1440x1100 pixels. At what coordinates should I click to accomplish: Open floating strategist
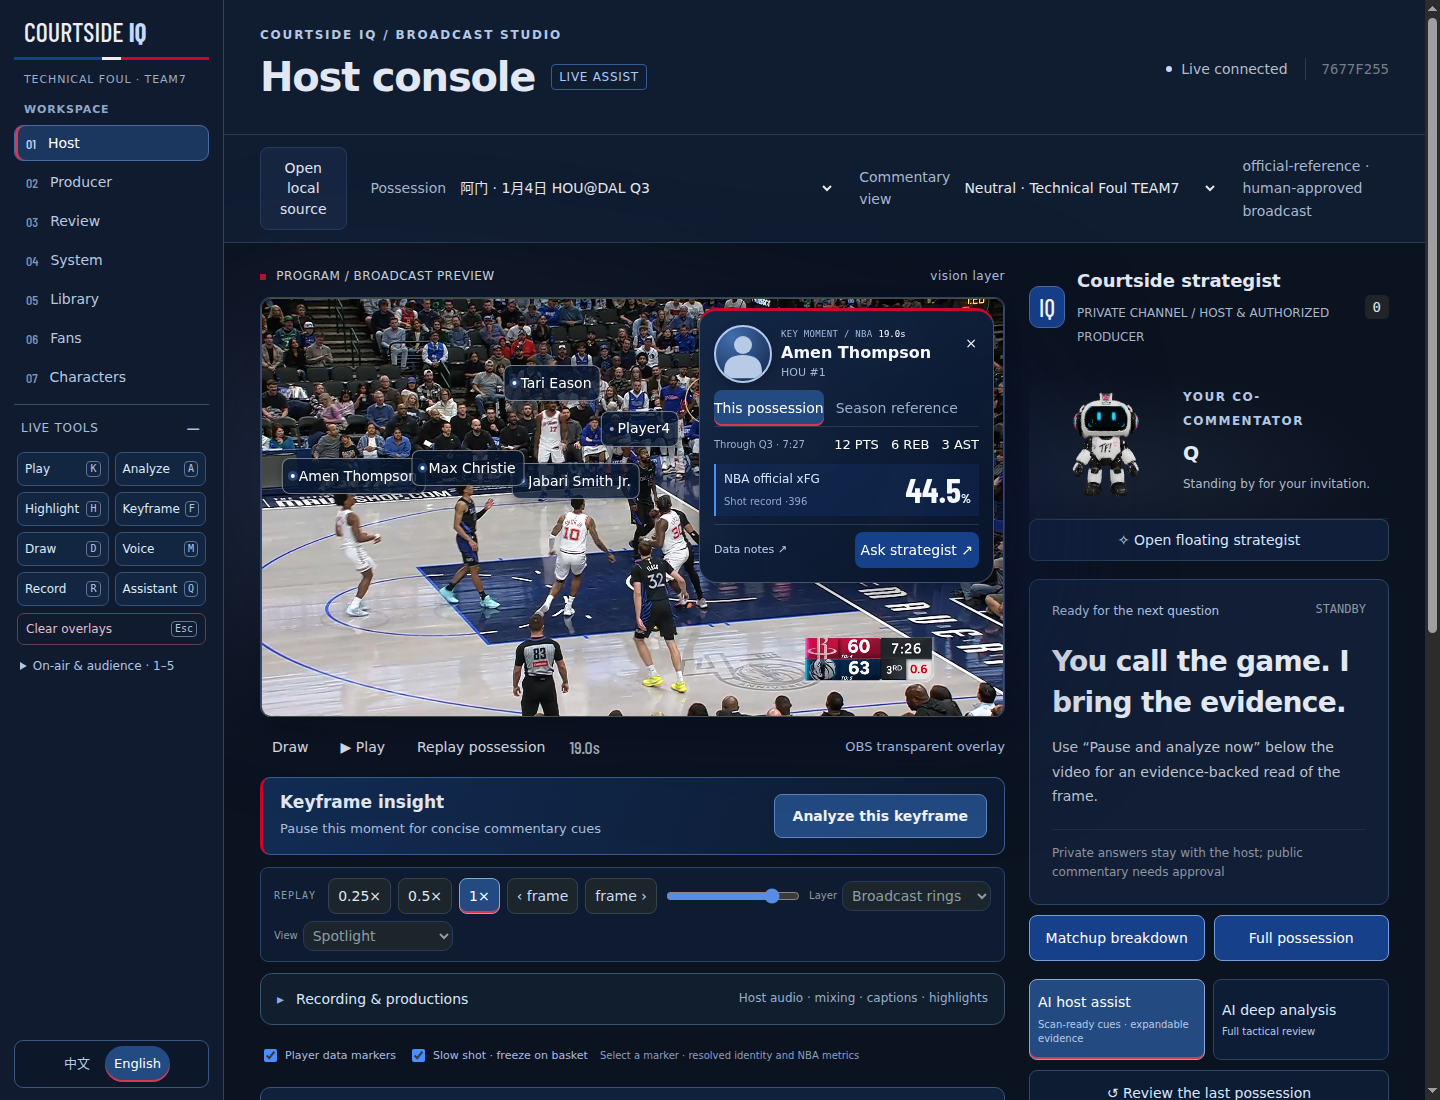[1208, 540]
